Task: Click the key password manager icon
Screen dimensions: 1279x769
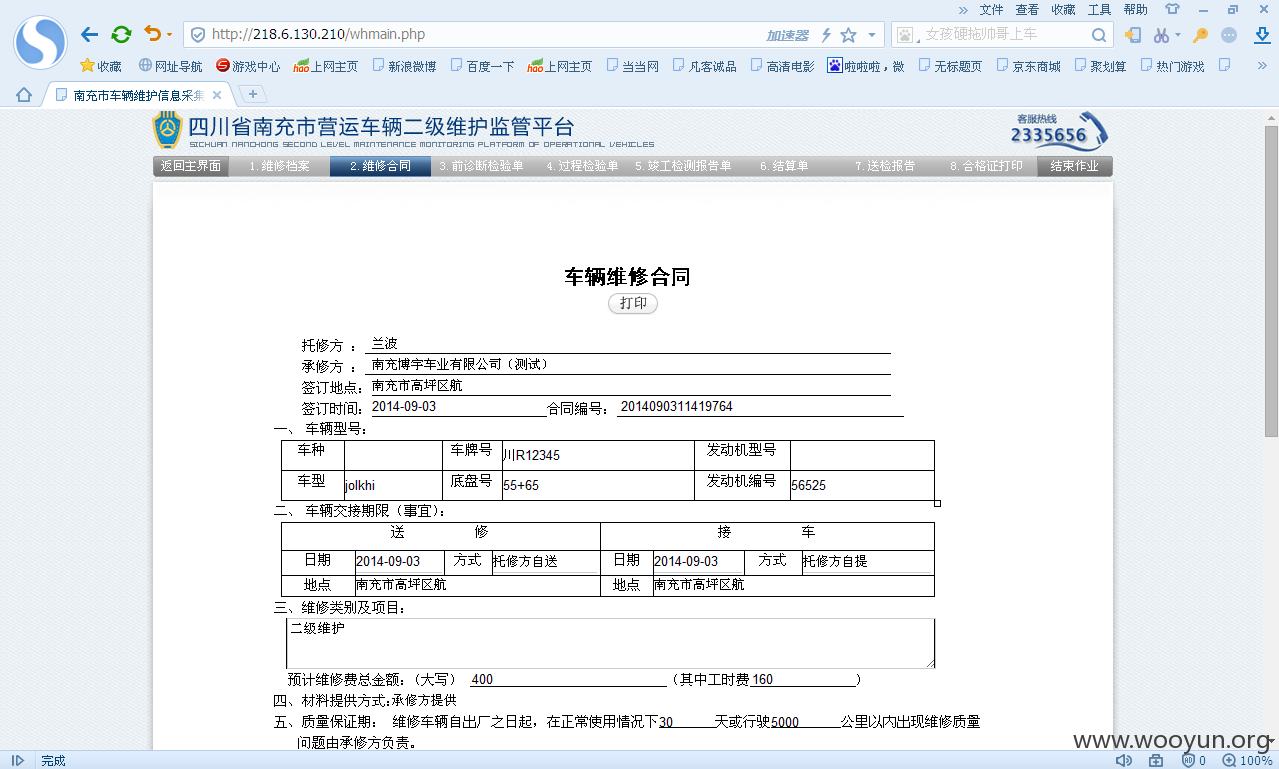Action: 1201,35
